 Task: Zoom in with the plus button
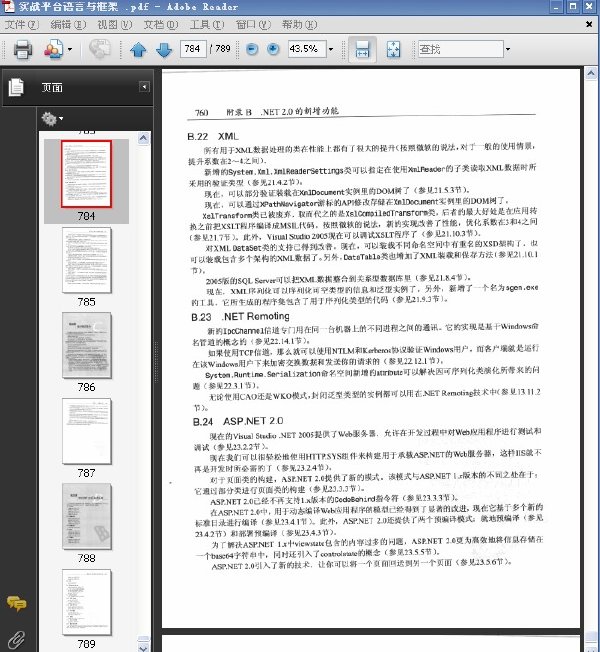click(x=273, y=49)
